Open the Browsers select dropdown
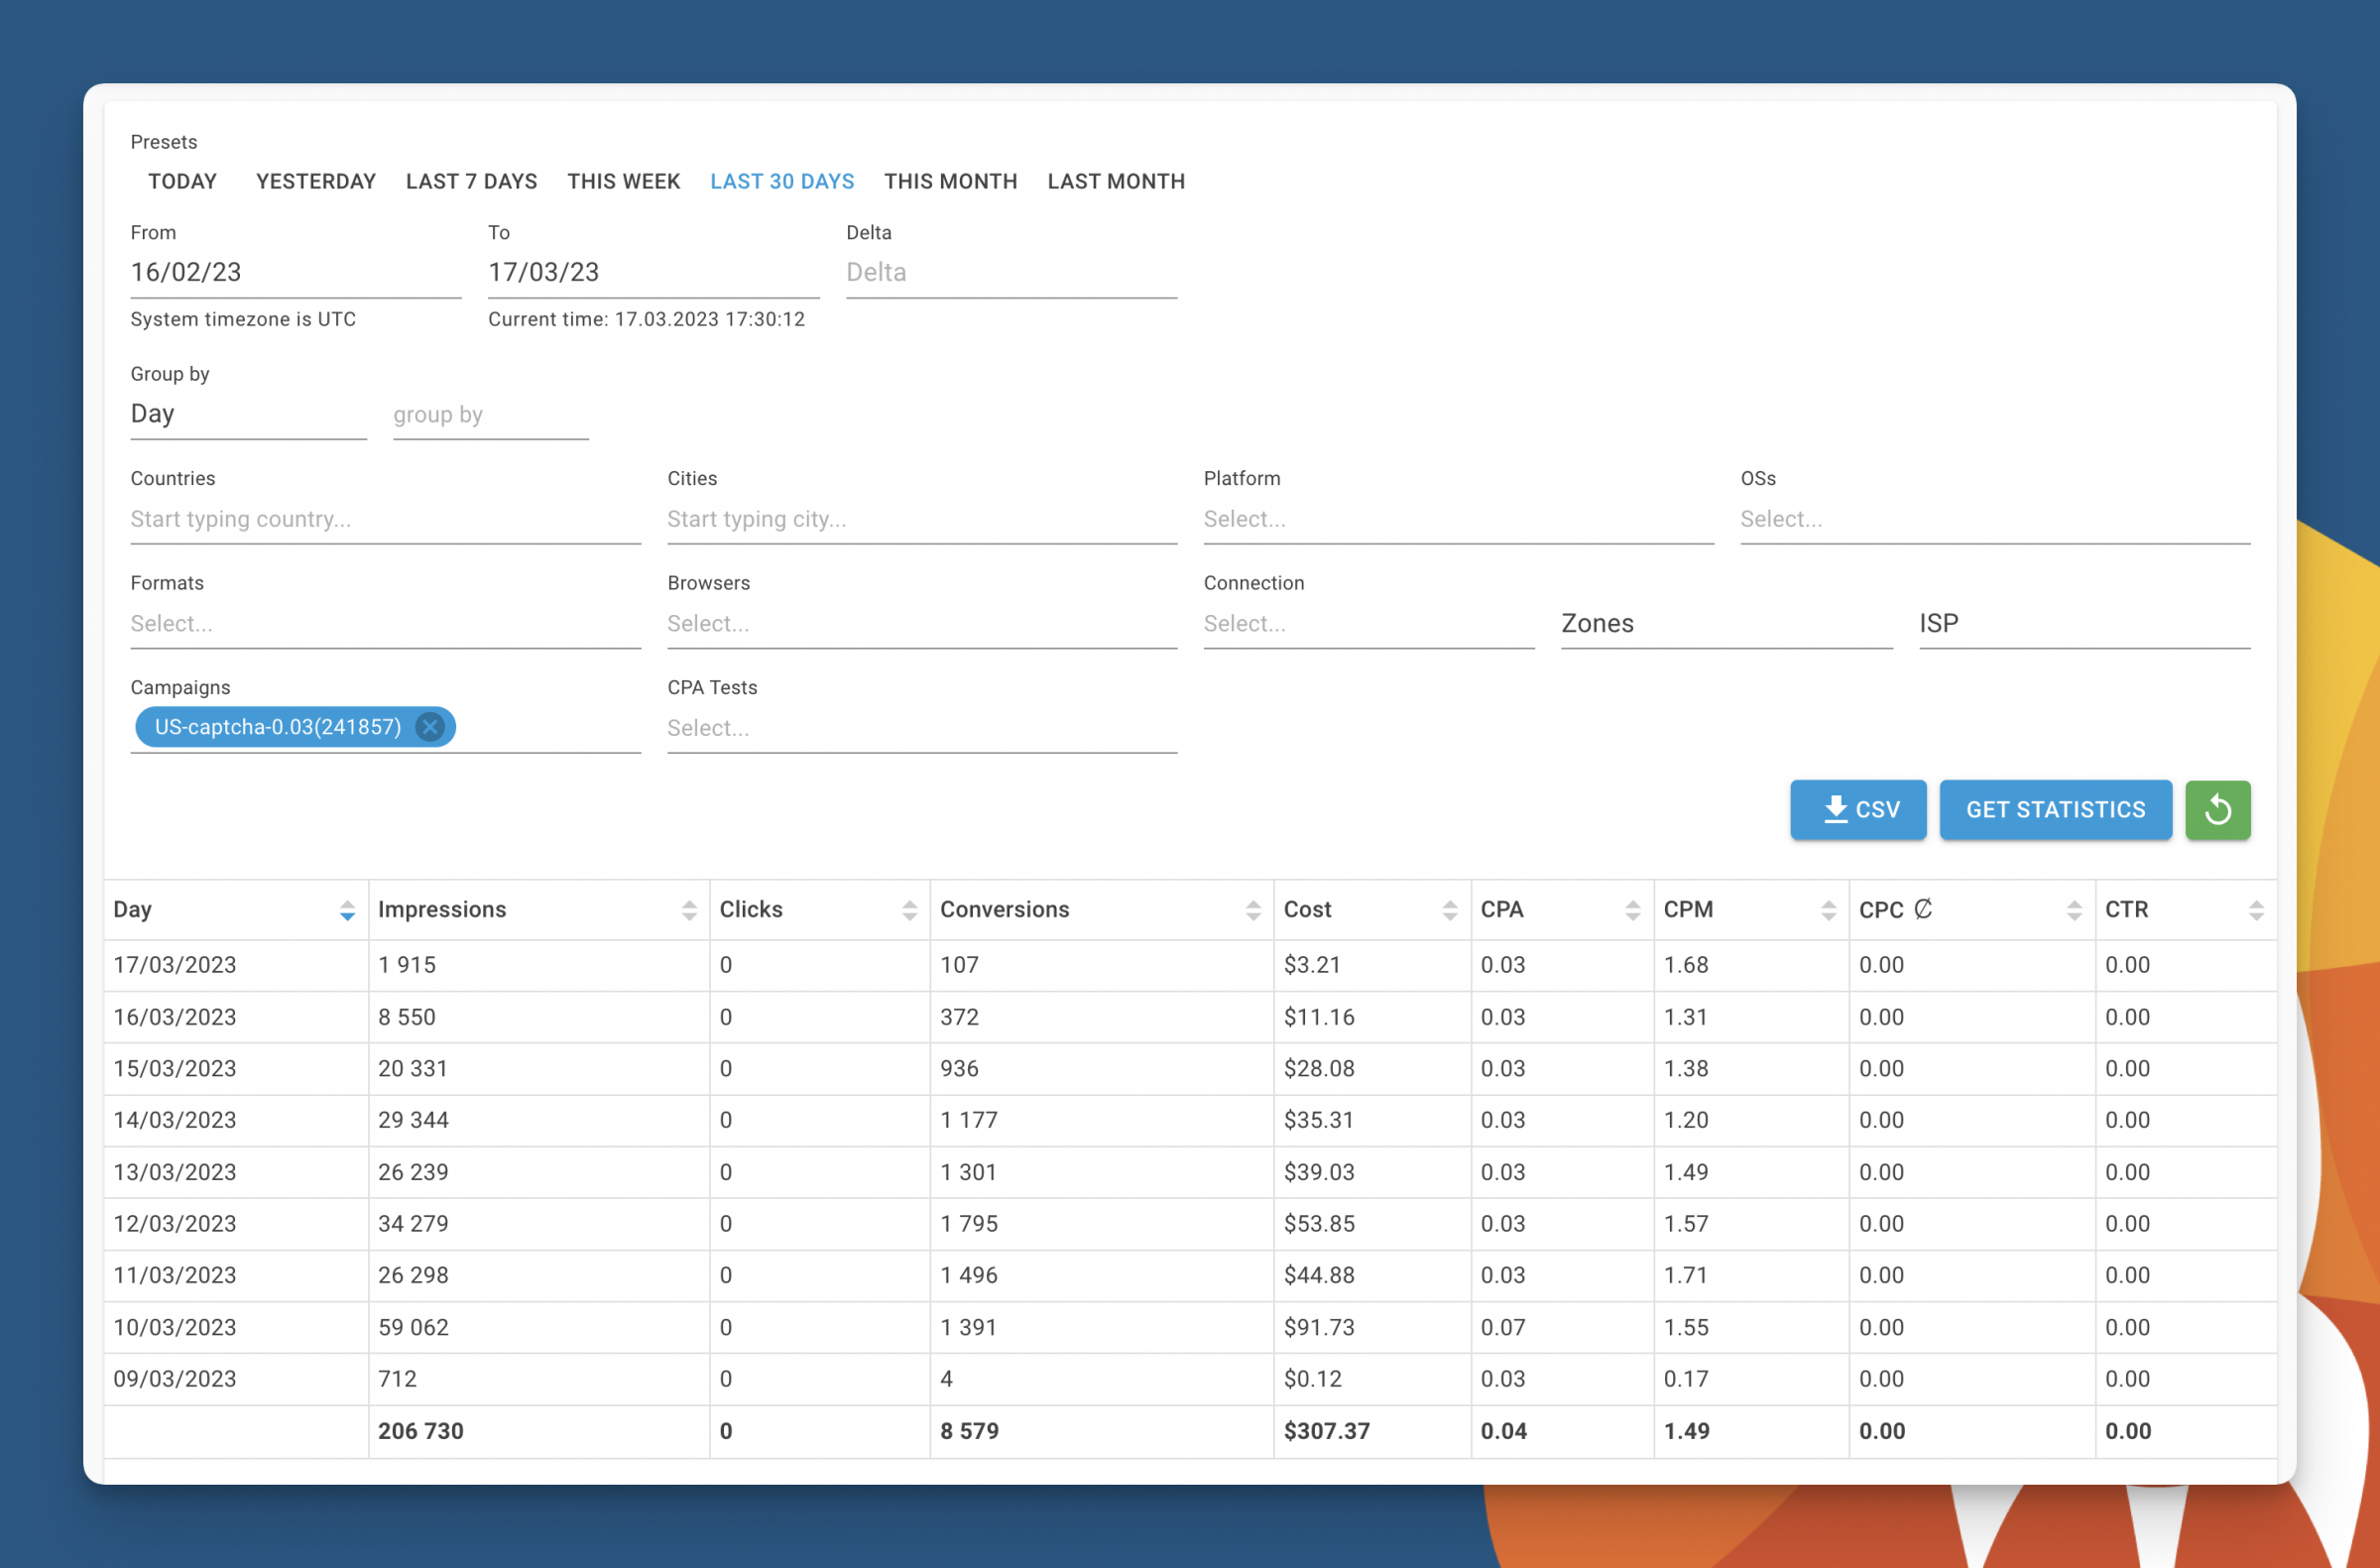The height and width of the screenshot is (1568, 2380). point(922,624)
